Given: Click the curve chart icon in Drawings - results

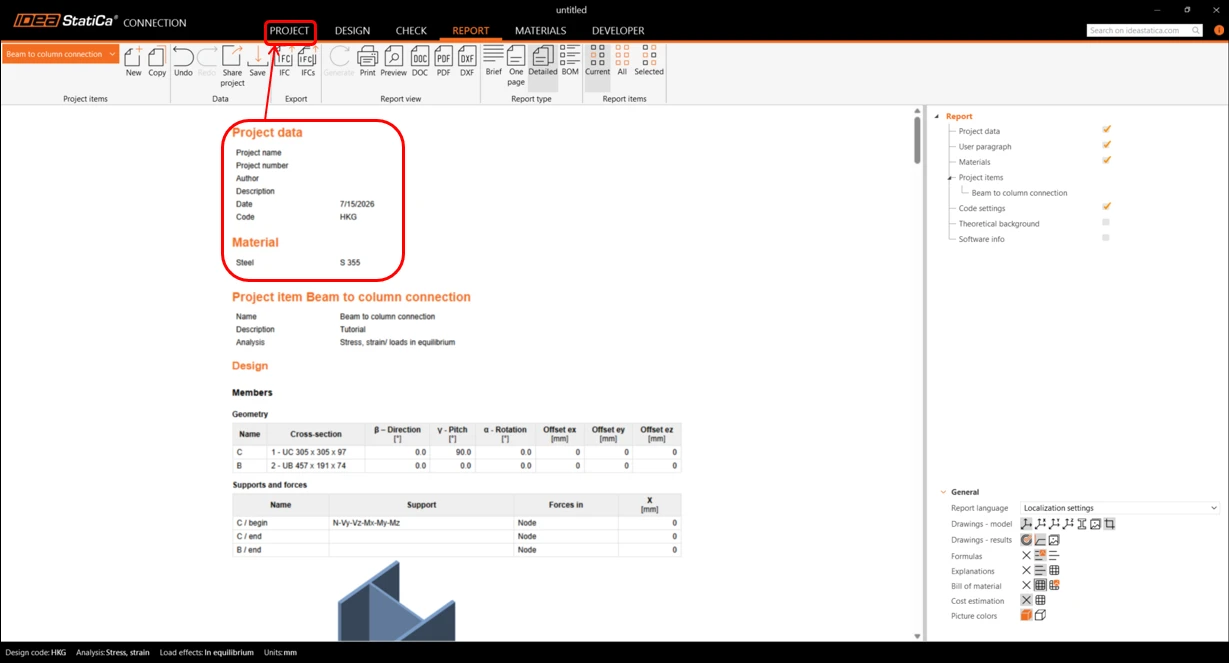Looking at the screenshot, I should [1040, 540].
